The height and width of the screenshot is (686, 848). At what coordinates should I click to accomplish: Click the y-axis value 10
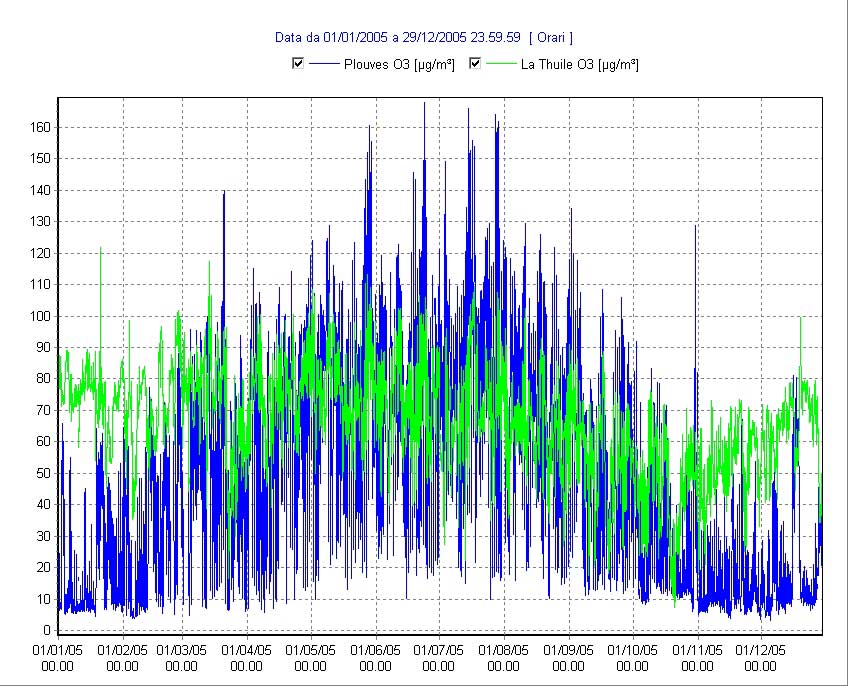(x=43, y=599)
